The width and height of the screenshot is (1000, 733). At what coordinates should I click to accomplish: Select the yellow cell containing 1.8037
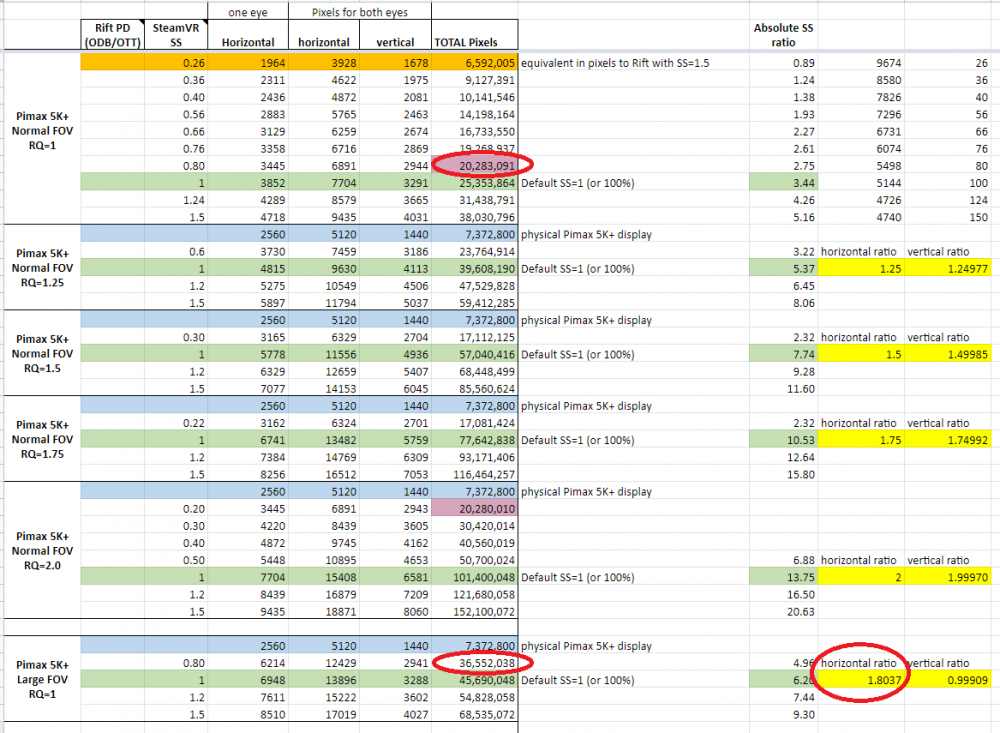pos(862,680)
